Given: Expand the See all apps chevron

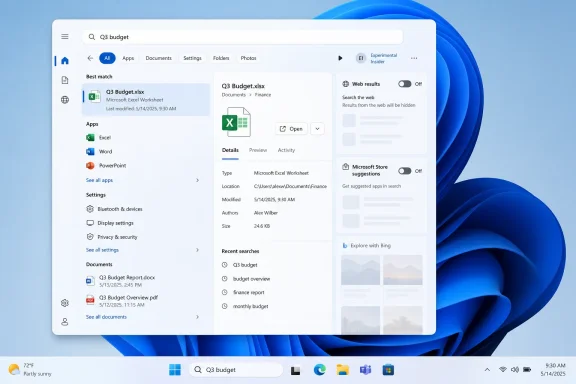Looking at the screenshot, I should [x=197, y=180].
